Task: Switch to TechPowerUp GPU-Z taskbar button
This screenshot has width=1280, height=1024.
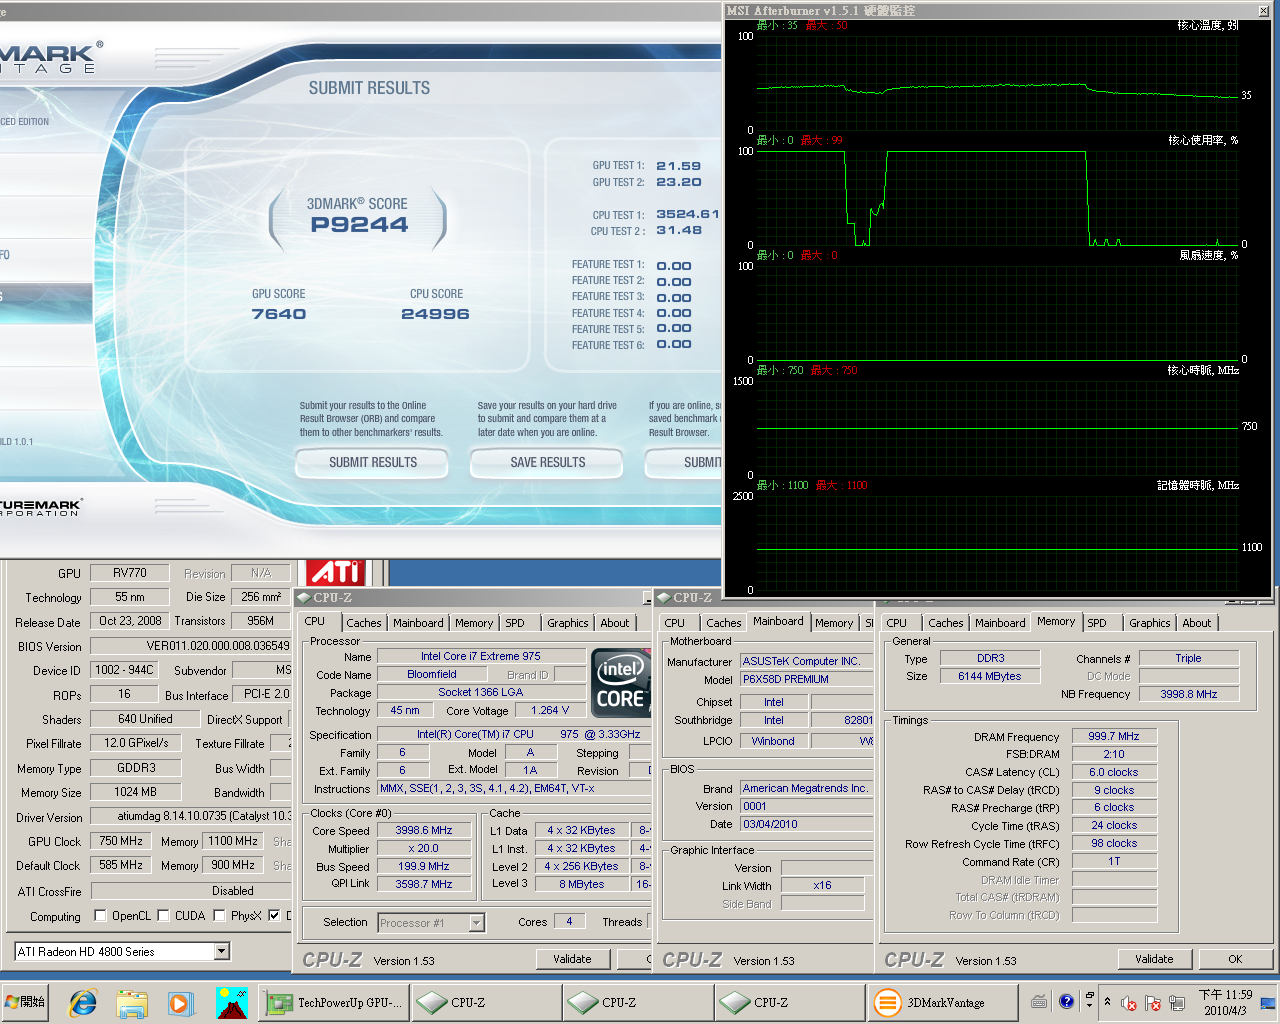Action: [334, 1002]
